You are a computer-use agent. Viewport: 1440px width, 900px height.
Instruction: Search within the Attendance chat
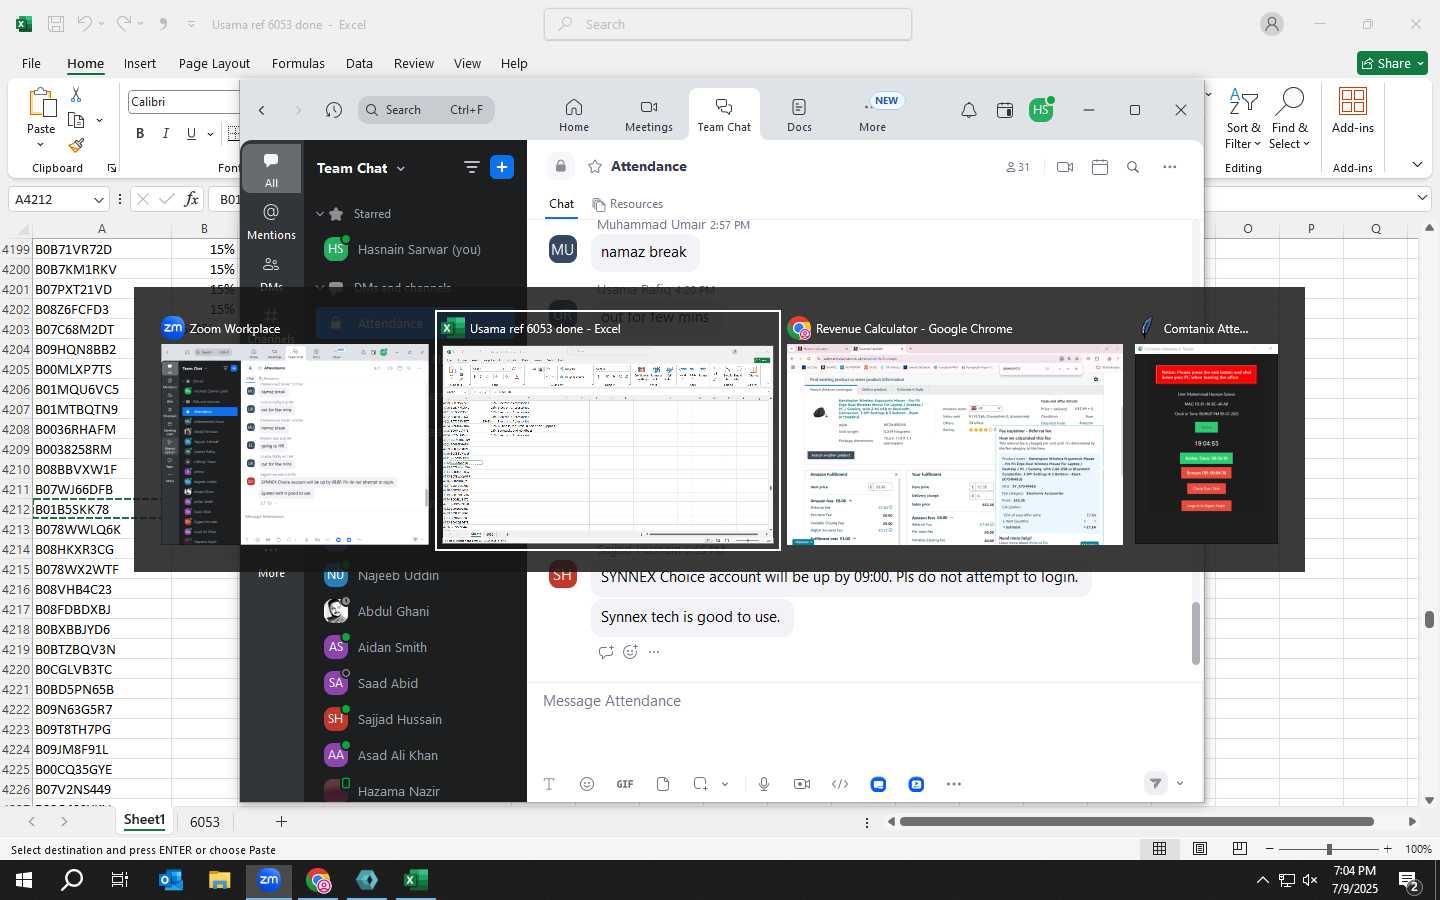1133,167
